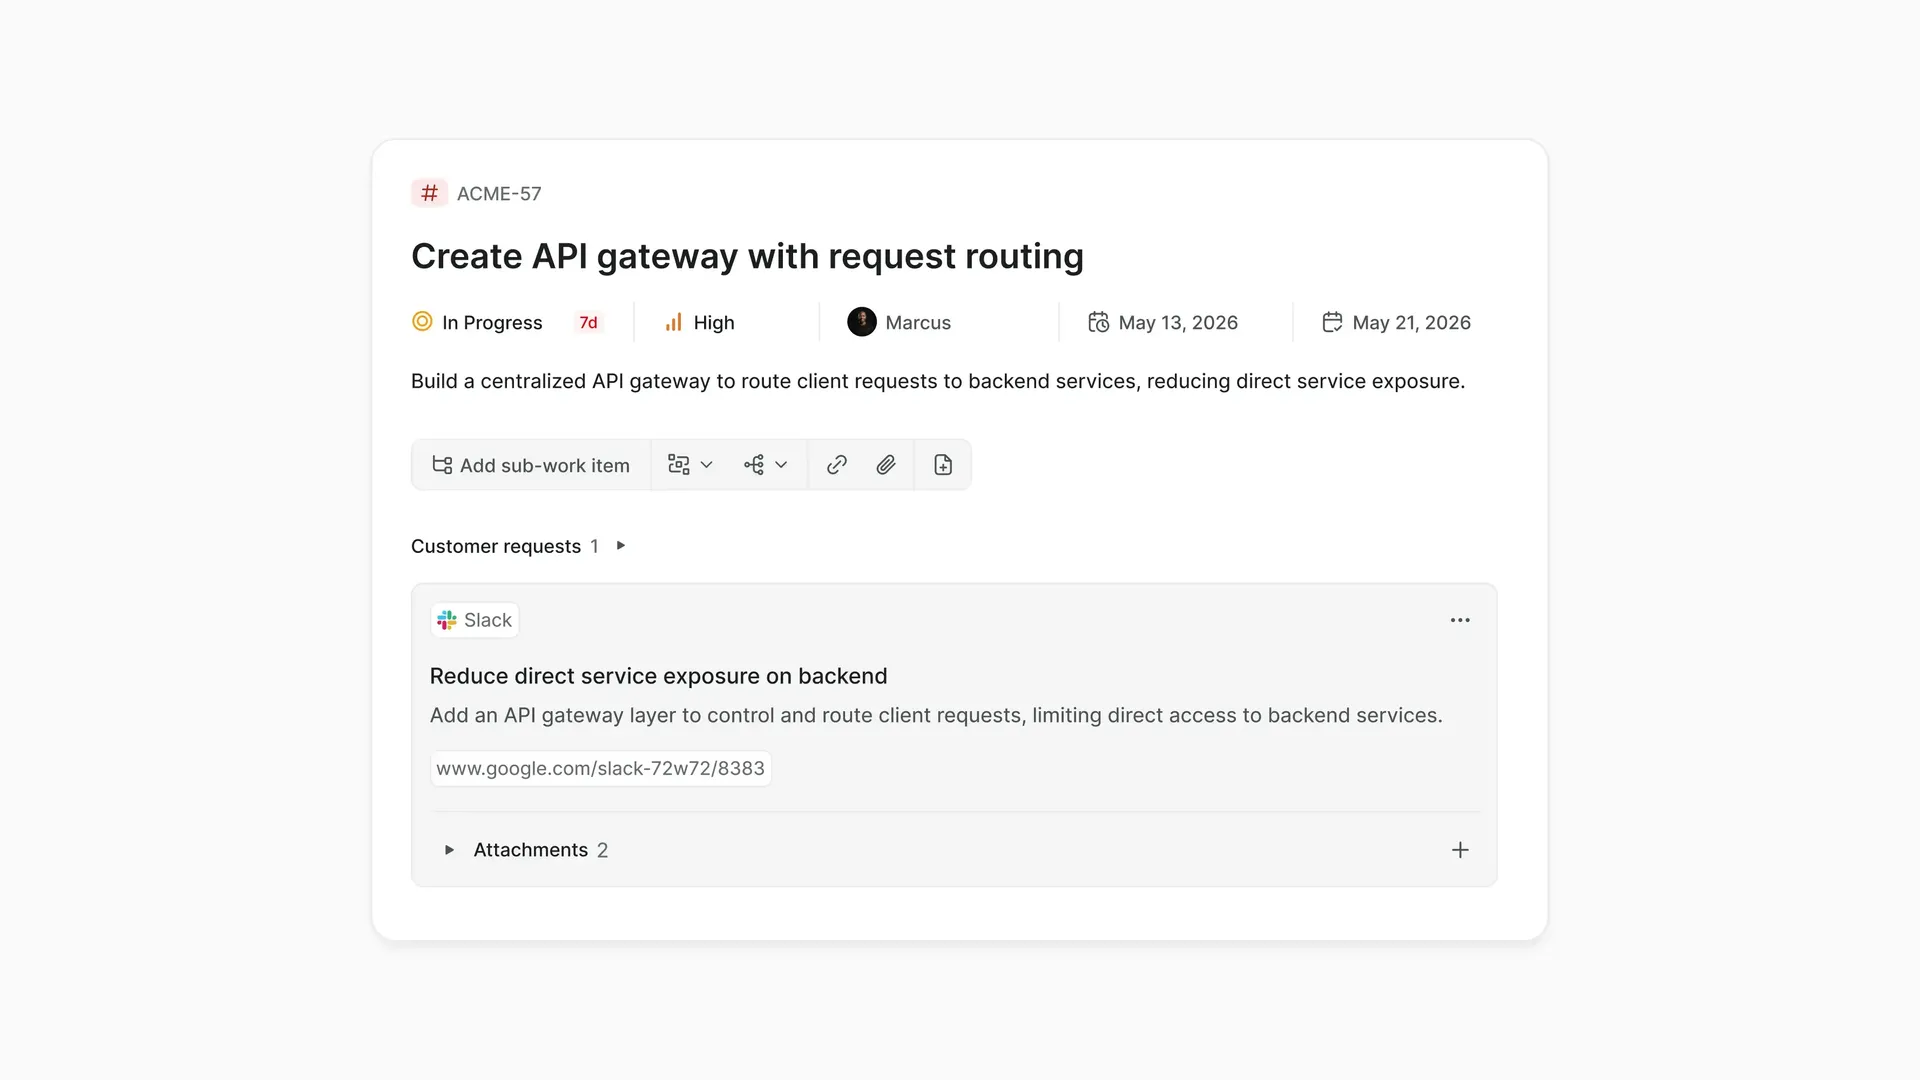Open the dependency tree dropdown
The height and width of the screenshot is (1080, 1920).
coord(766,465)
